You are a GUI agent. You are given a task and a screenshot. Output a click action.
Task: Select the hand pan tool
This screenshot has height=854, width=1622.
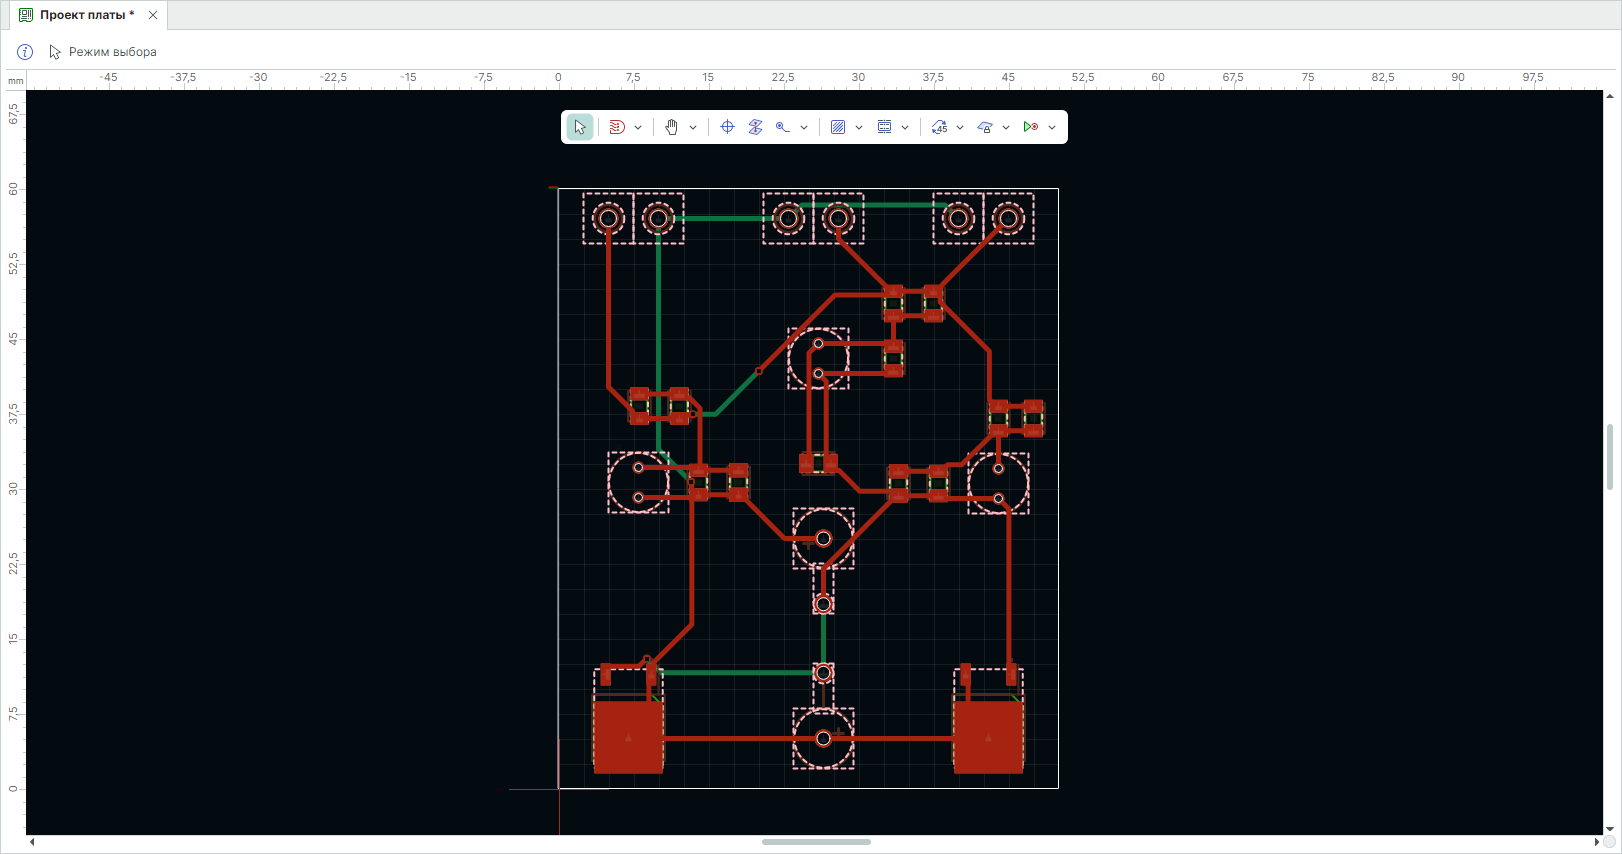672,127
